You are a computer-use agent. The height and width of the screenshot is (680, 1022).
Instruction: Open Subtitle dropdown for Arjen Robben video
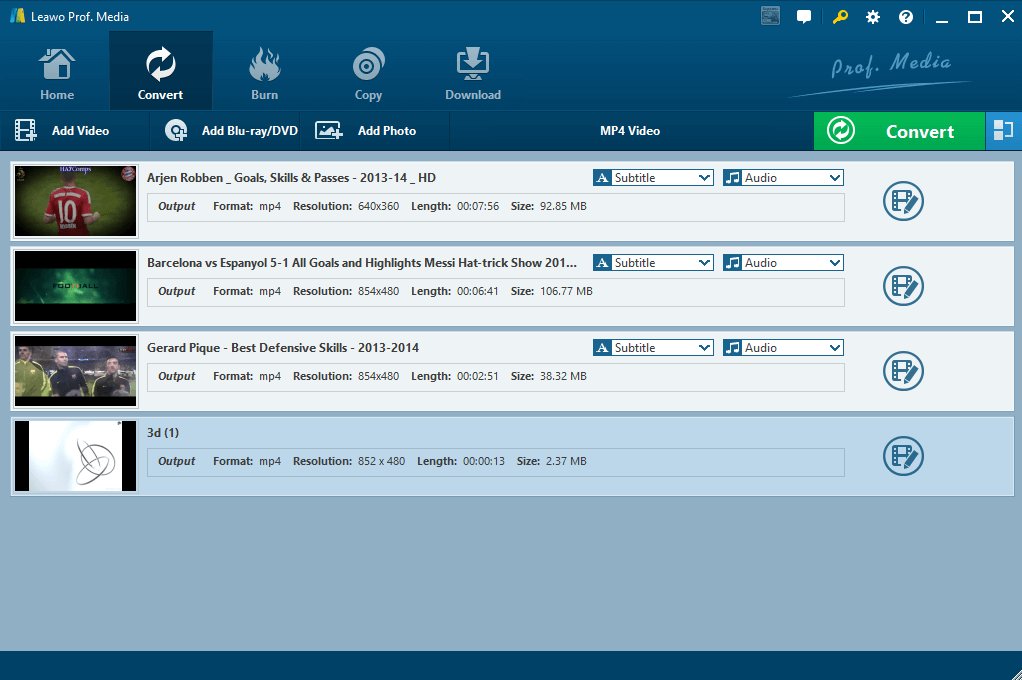pyautogui.click(x=653, y=178)
